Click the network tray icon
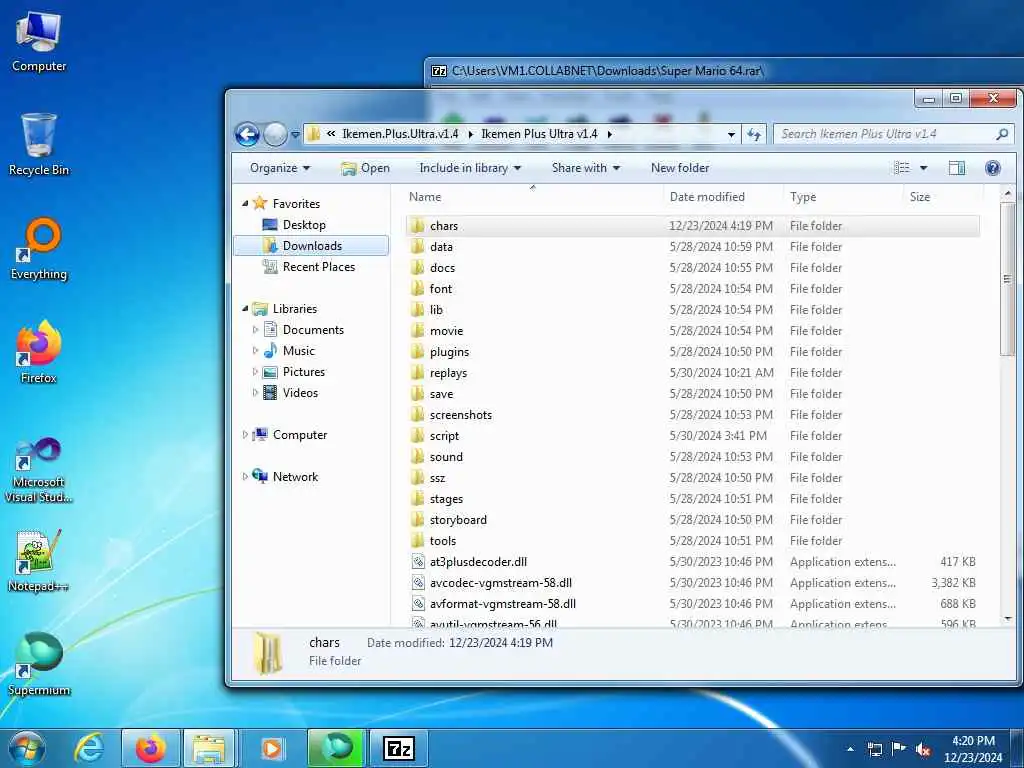 [x=874, y=750]
